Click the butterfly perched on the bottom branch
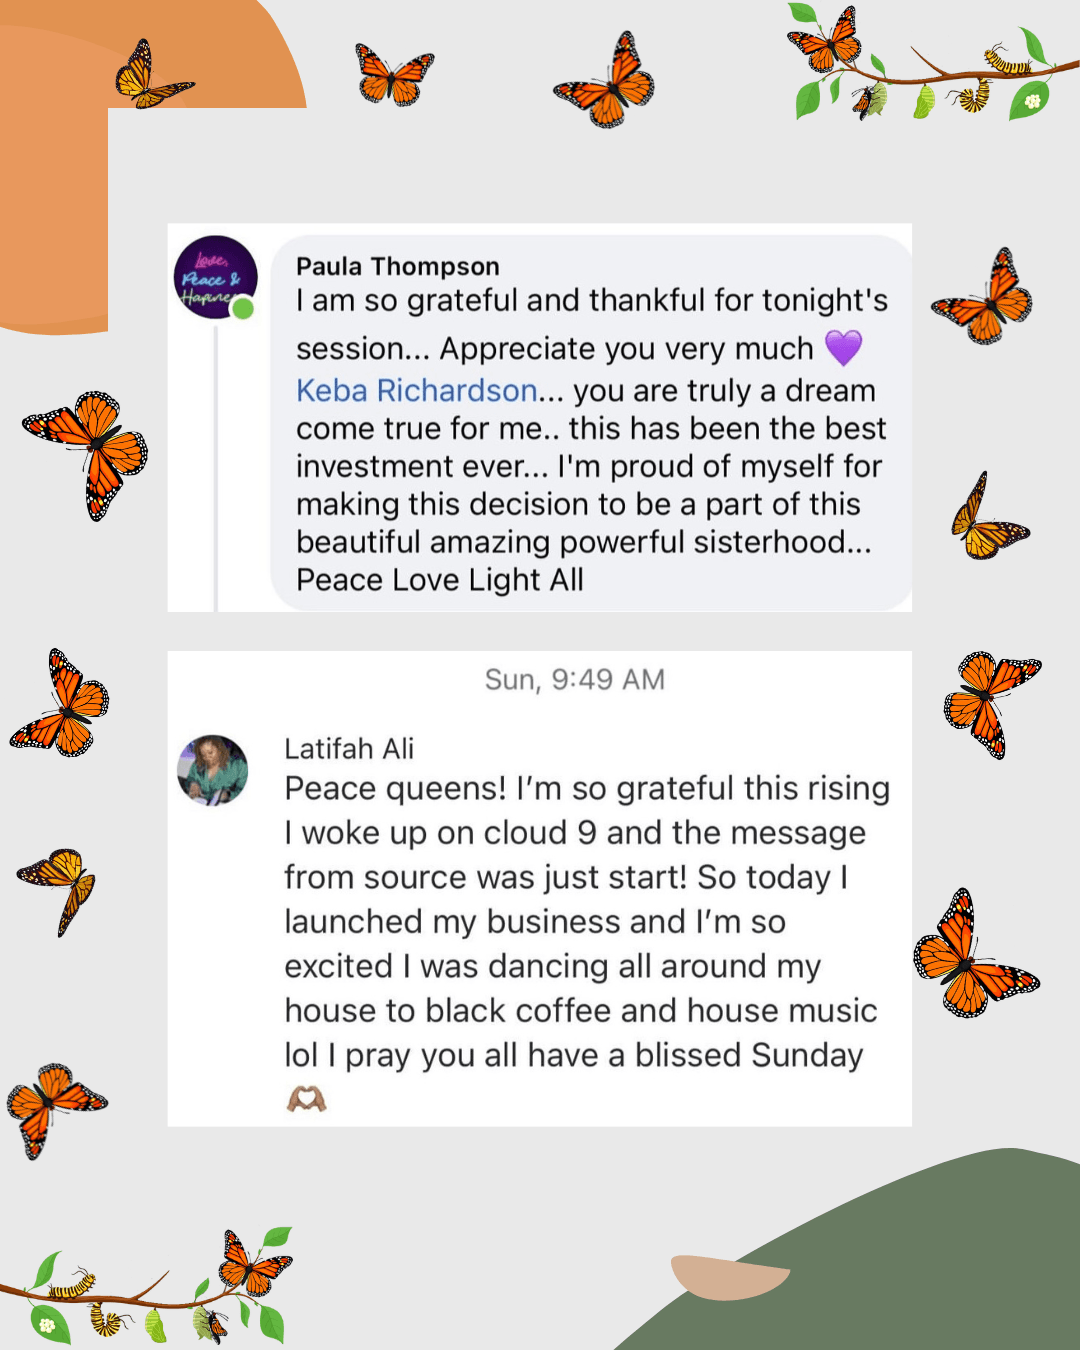 click(x=254, y=1262)
